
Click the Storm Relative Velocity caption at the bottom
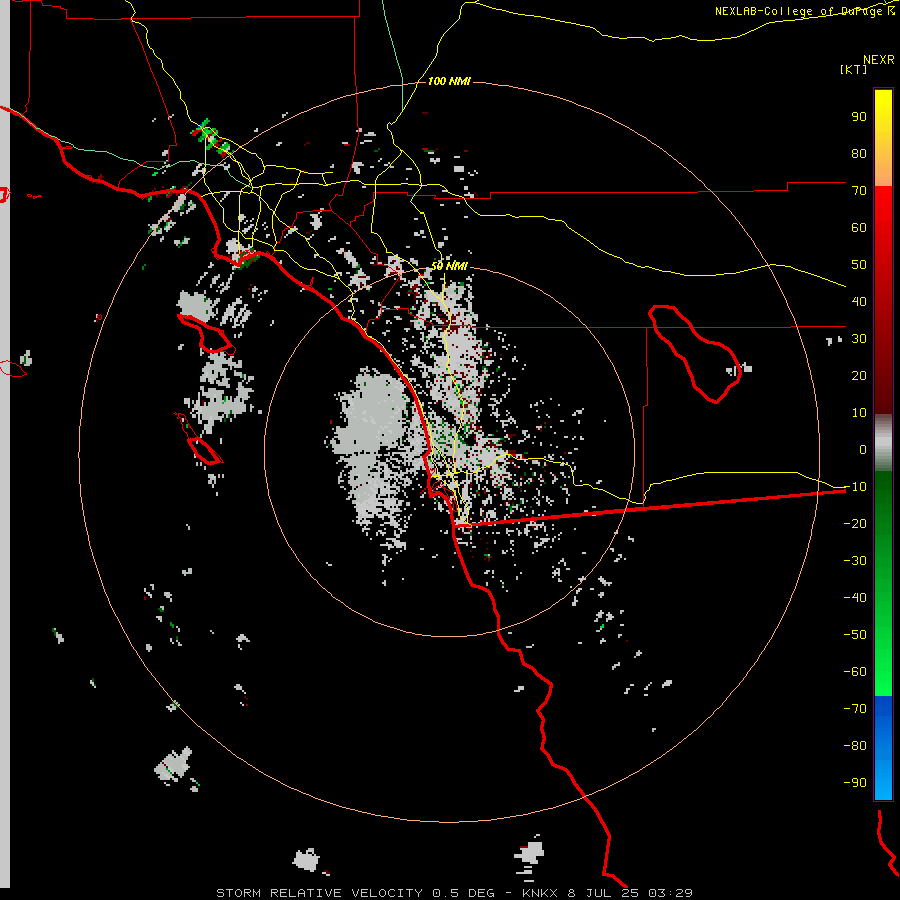(454, 893)
